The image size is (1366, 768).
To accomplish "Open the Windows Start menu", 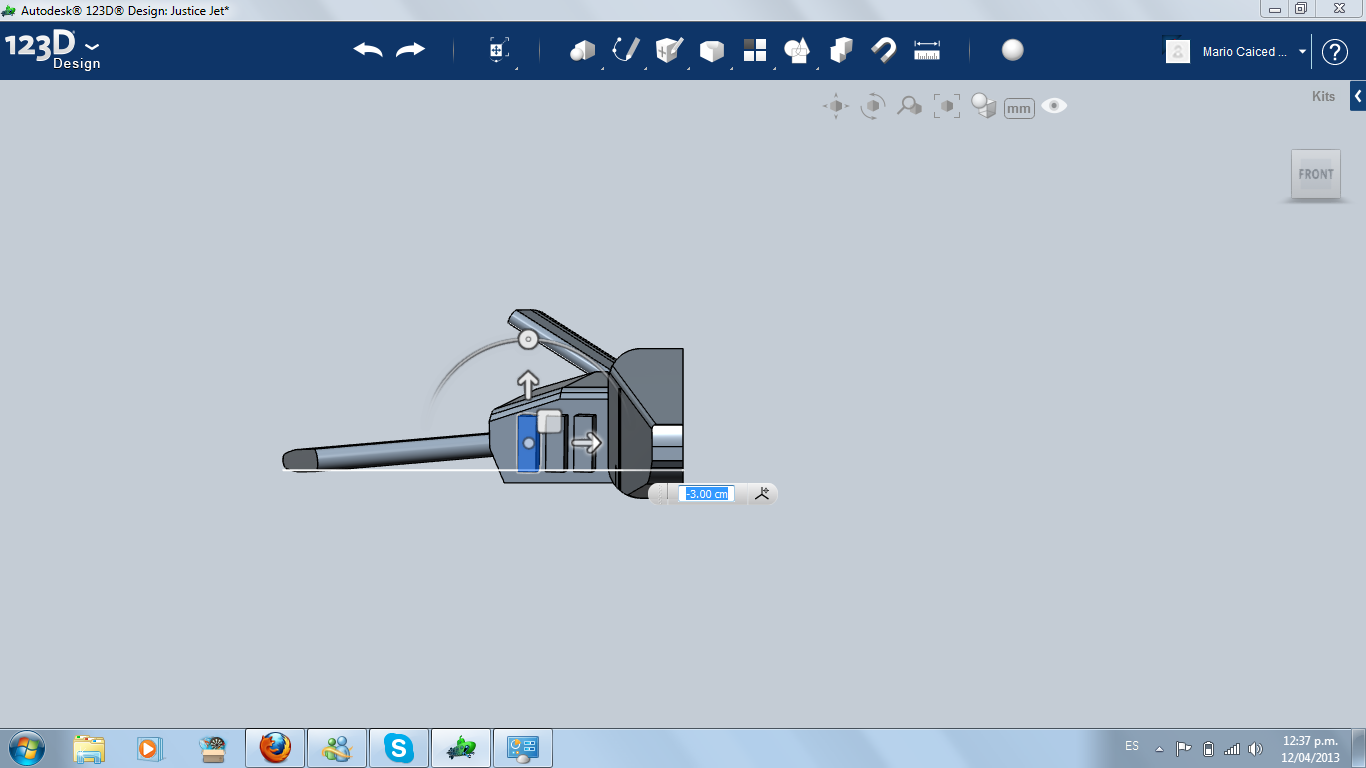I will tap(25, 748).
